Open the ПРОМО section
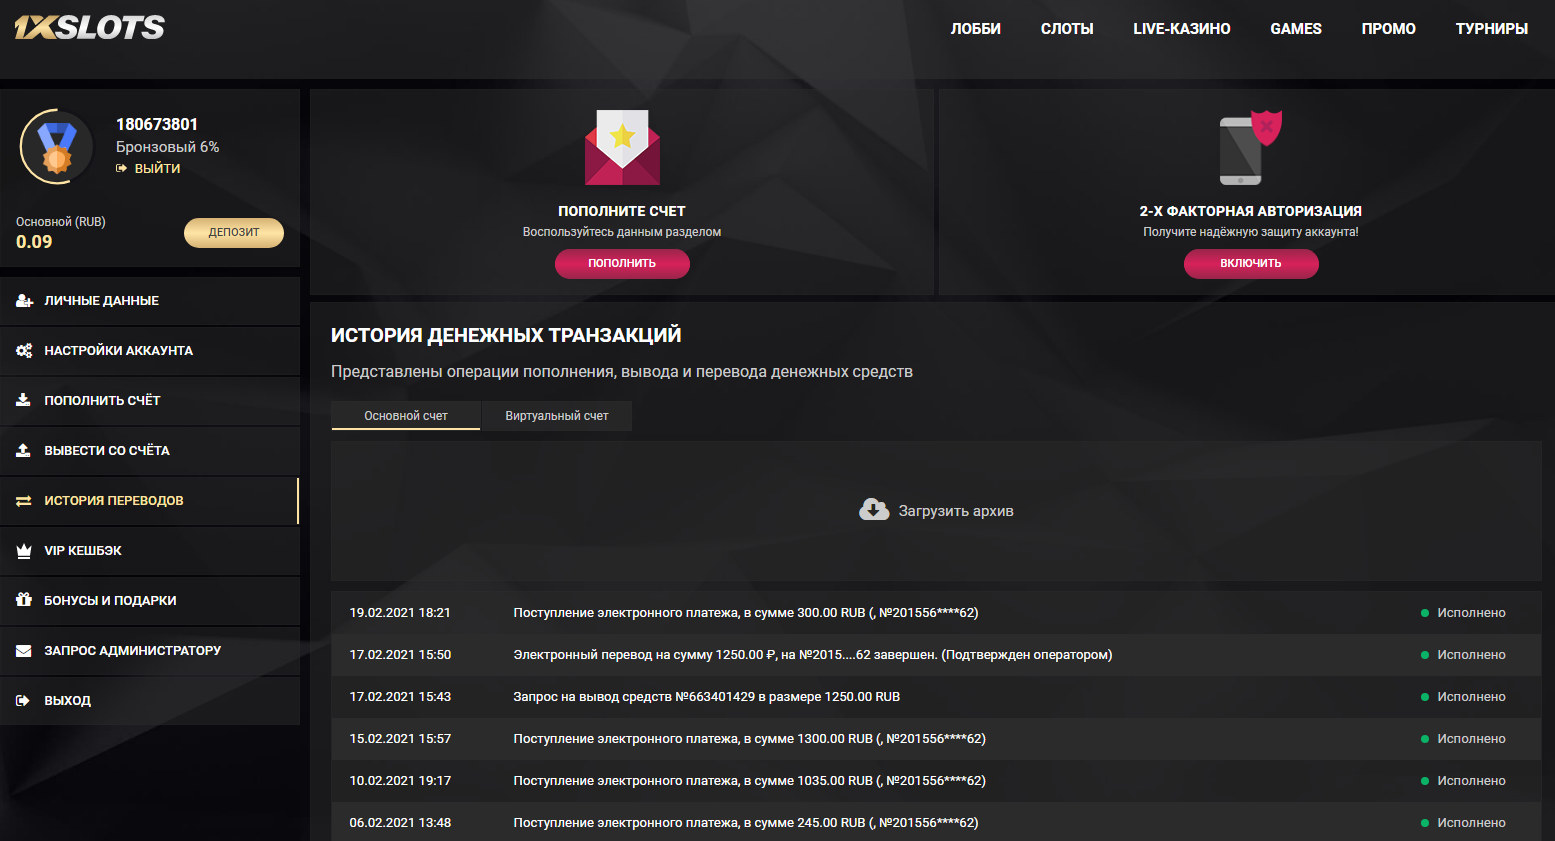Viewport: 1555px width, 841px height. (1389, 29)
